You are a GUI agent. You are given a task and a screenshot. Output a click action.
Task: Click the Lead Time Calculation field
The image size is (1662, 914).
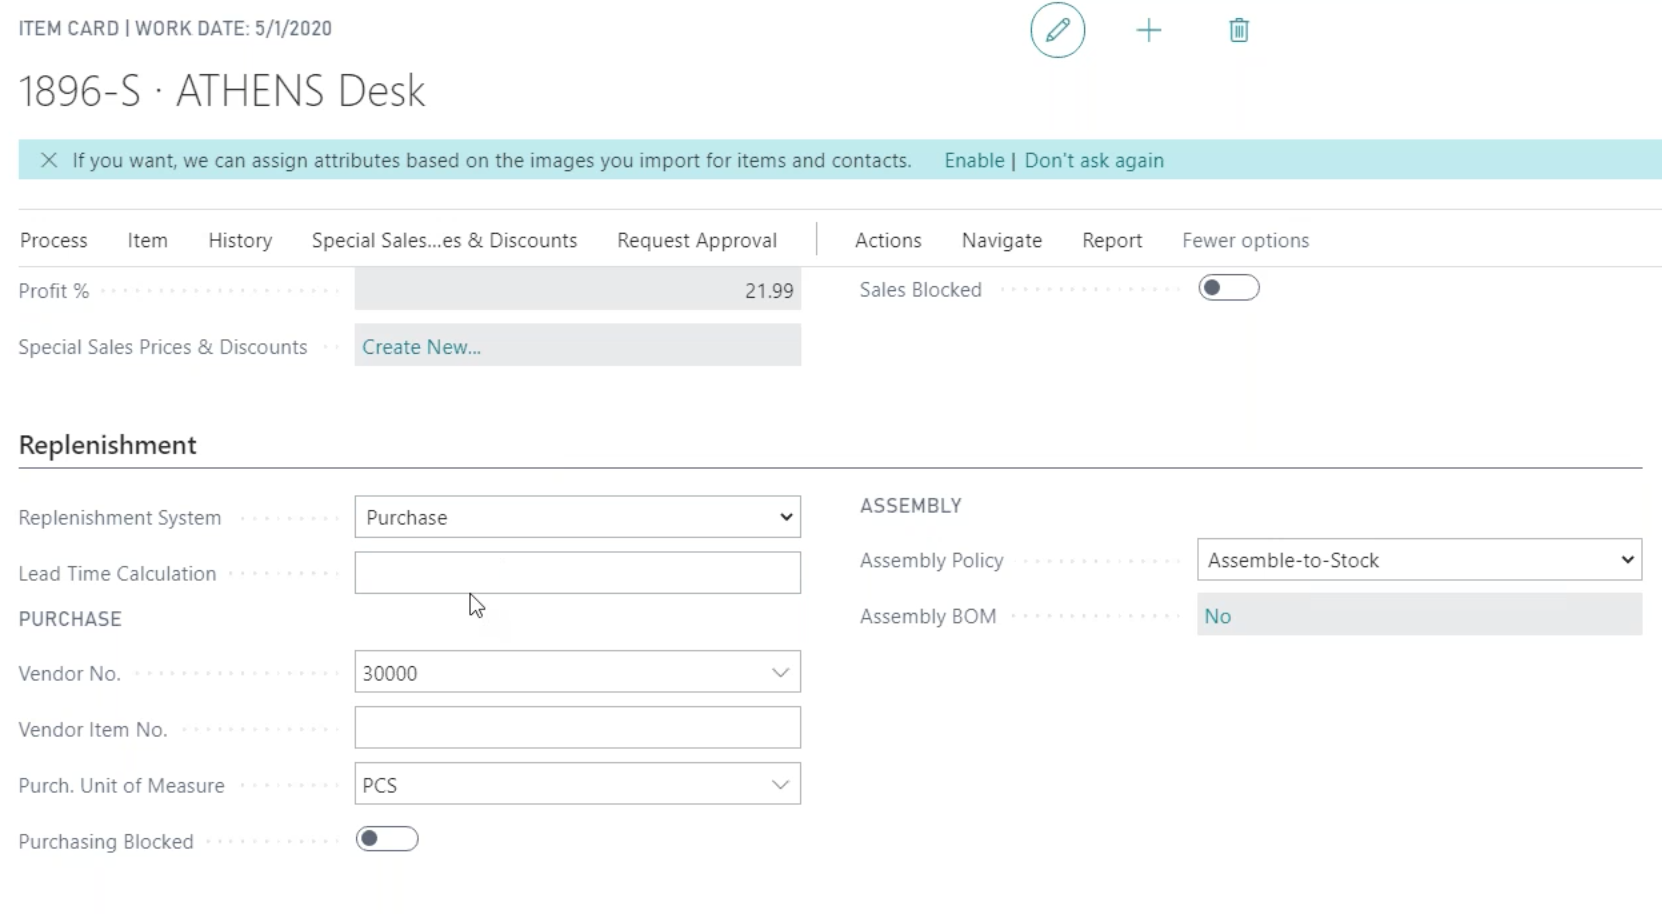[577, 573]
